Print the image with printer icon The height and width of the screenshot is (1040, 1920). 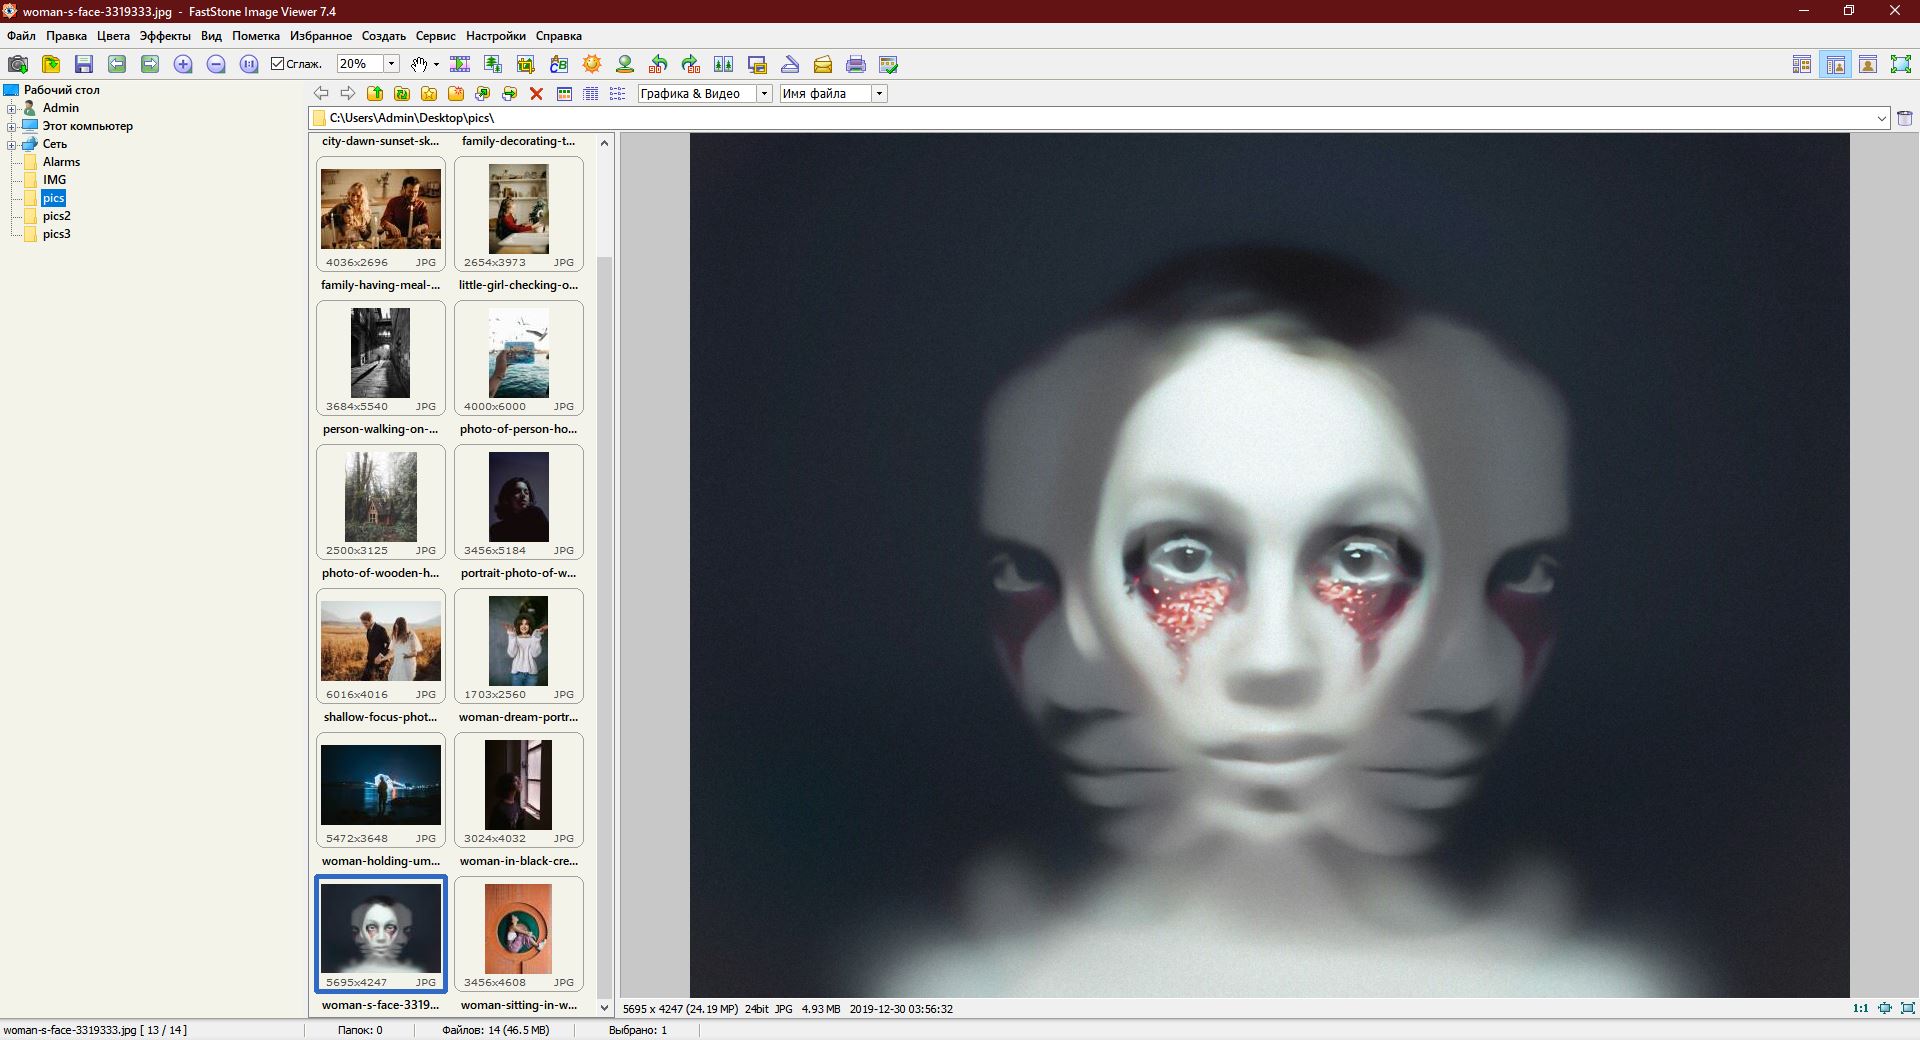click(x=856, y=64)
